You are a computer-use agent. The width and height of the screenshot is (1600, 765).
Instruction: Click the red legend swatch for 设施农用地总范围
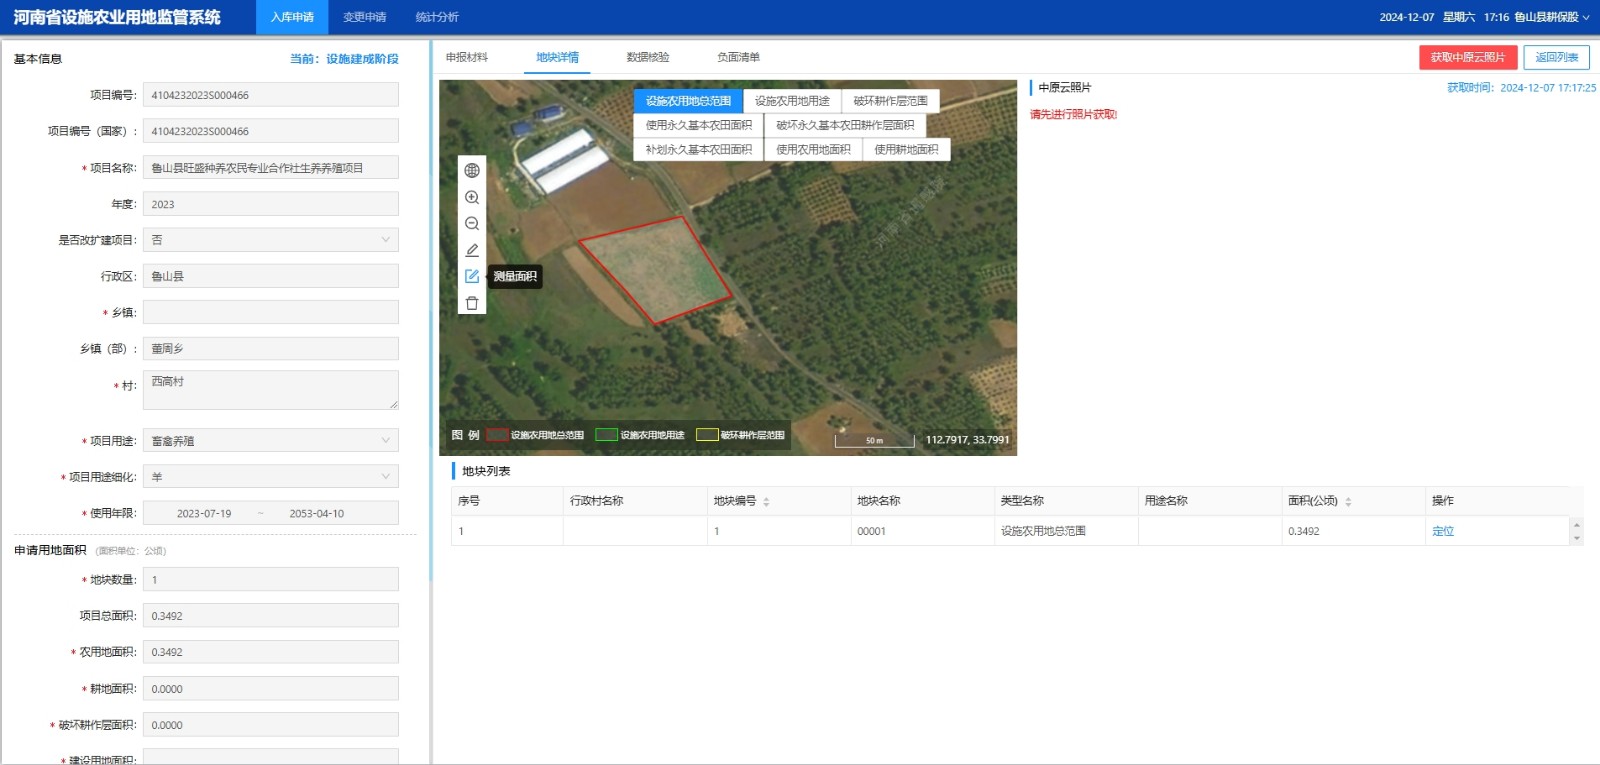(x=497, y=435)
